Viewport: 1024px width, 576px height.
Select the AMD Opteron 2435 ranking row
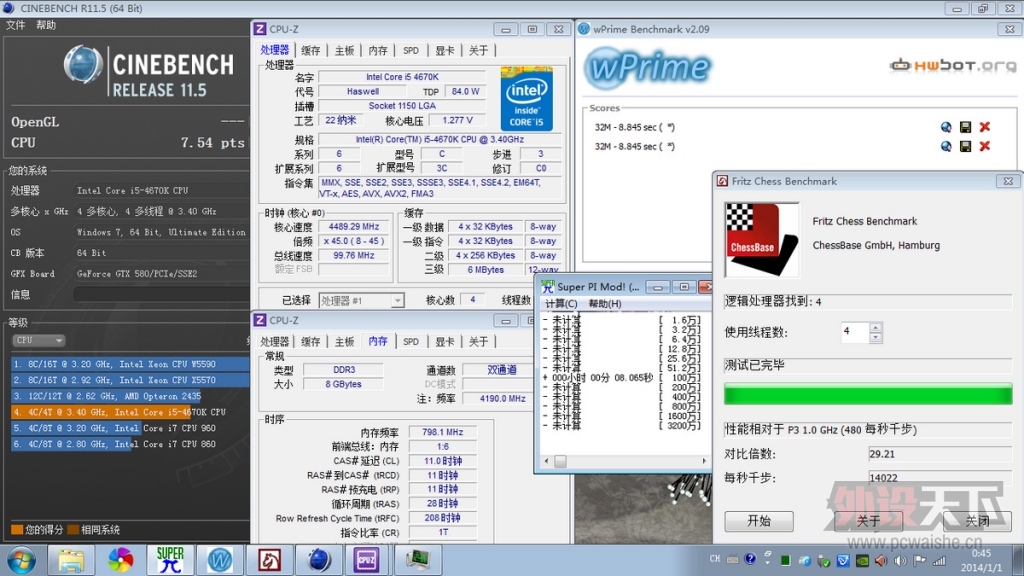coord(130,396)
